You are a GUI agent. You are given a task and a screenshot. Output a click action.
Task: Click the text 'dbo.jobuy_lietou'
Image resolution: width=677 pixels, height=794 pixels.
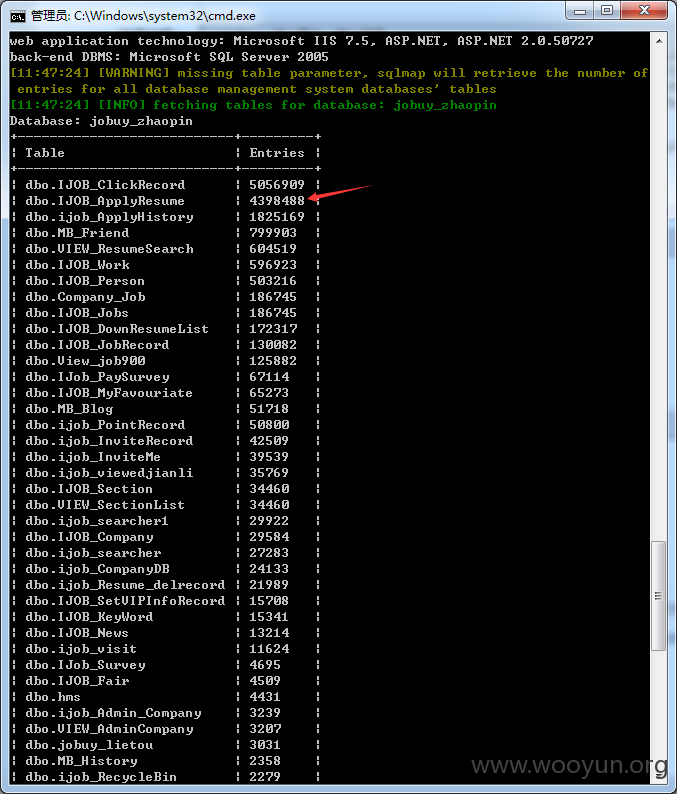(89, 745)
